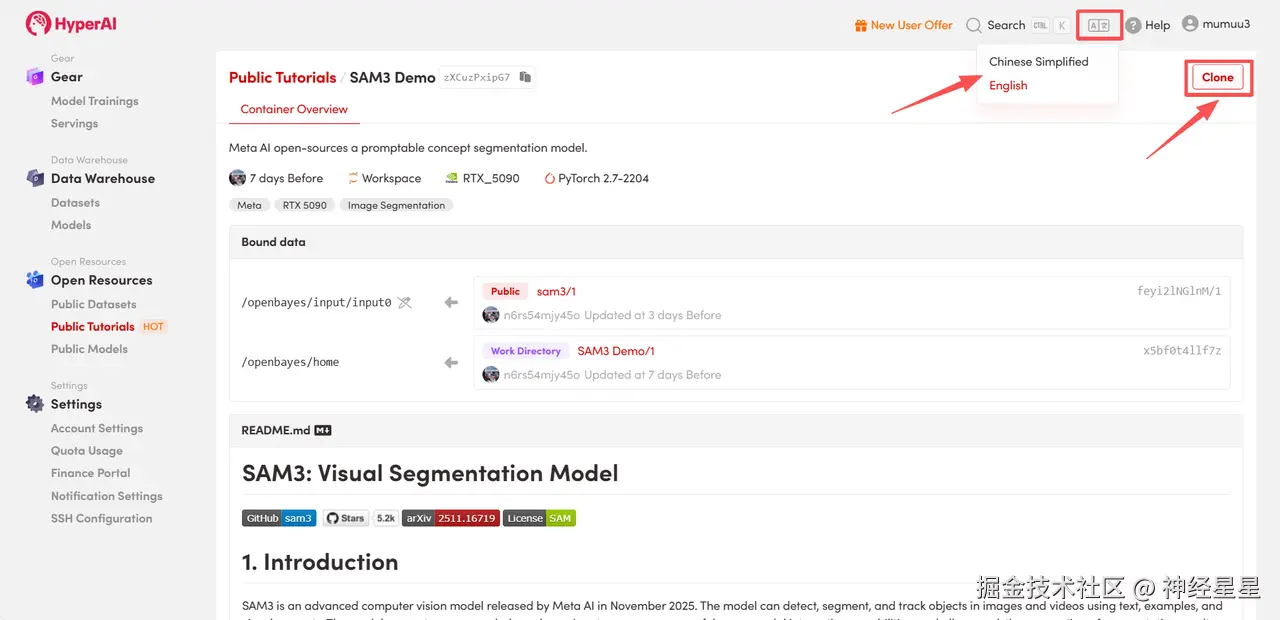Click the Help question mark icon
The image size is (1280, 620).
[x=1133, y=25]
